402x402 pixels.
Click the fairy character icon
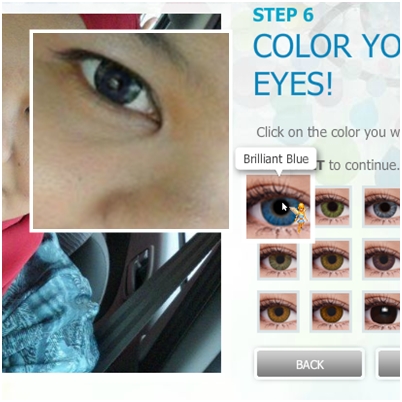pos(299,217)
